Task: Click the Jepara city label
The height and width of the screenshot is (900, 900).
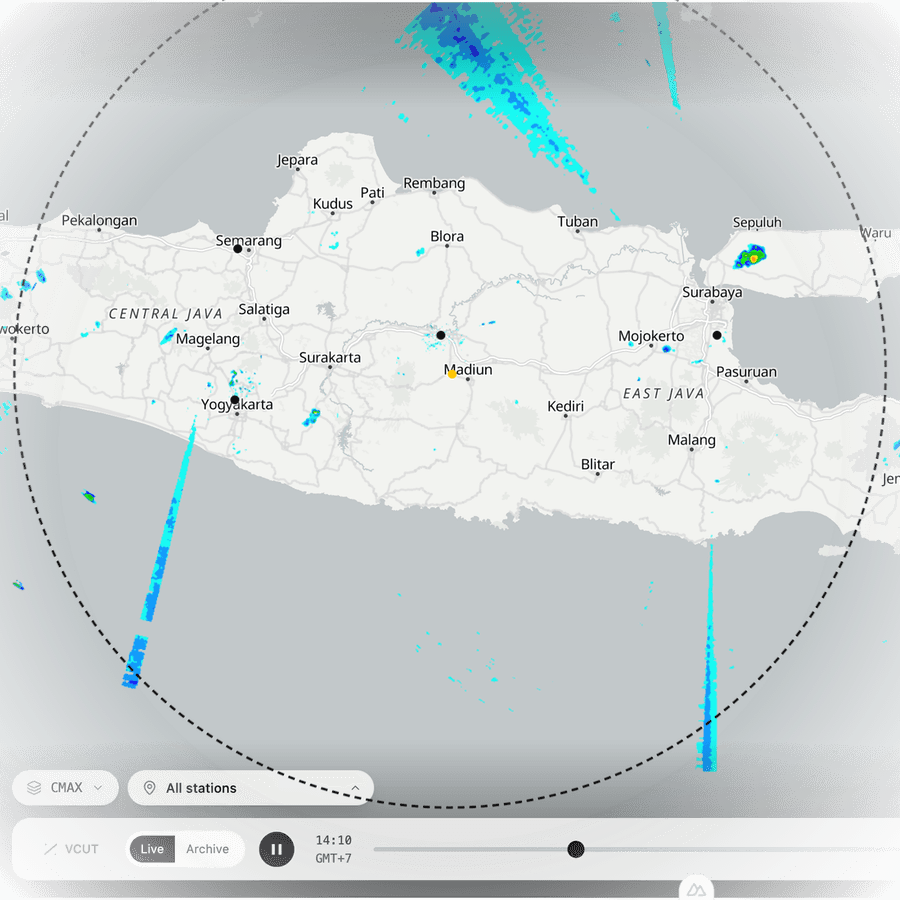Action: point(297,160)
